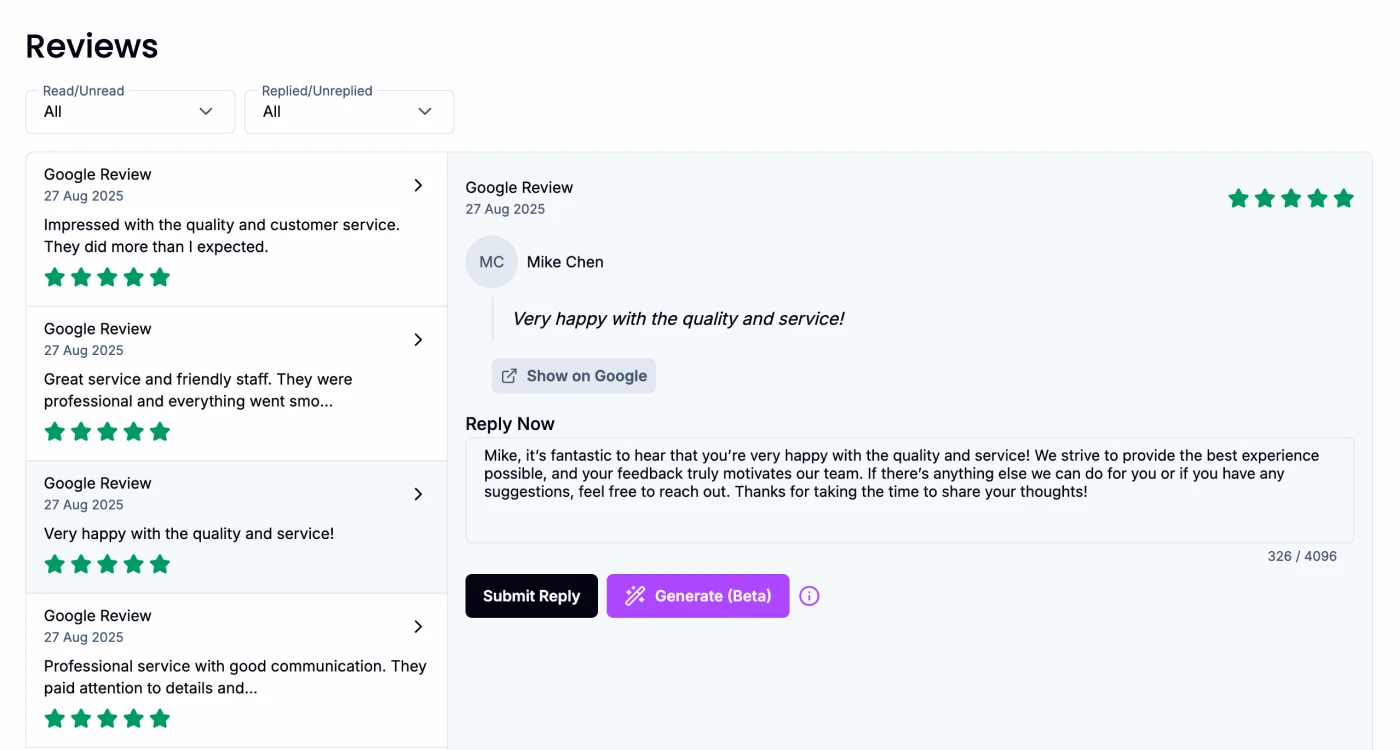Click chevron on "Very happy with the quality" review
This screenshot has width=1400, height=750.
pos(418,494)
